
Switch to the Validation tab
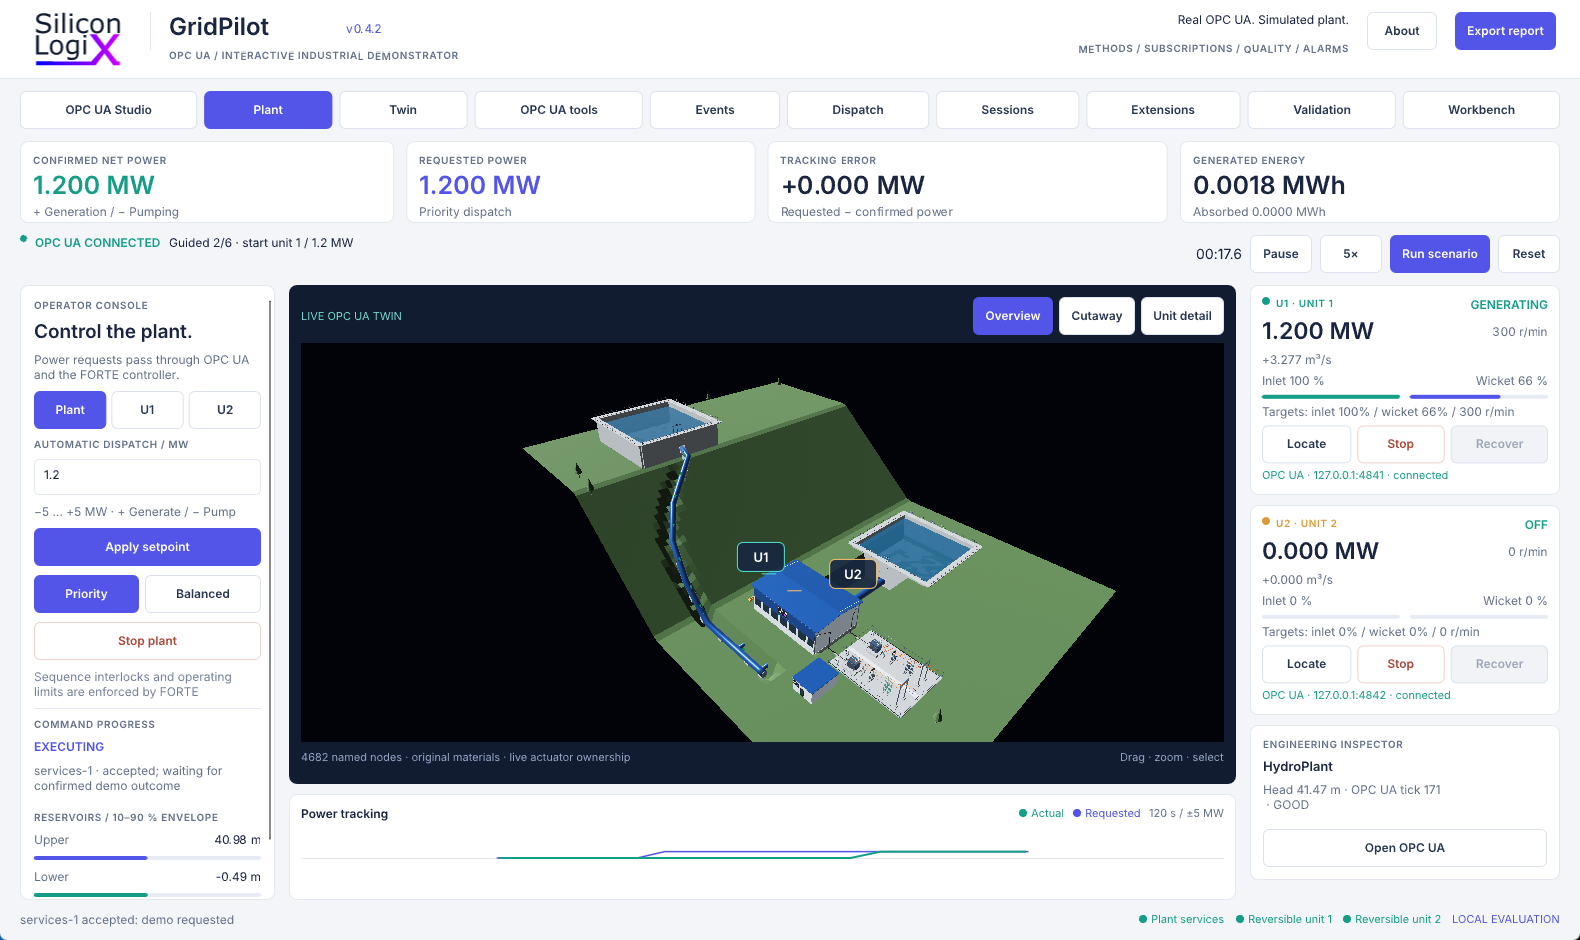(x=1322, y=110)
